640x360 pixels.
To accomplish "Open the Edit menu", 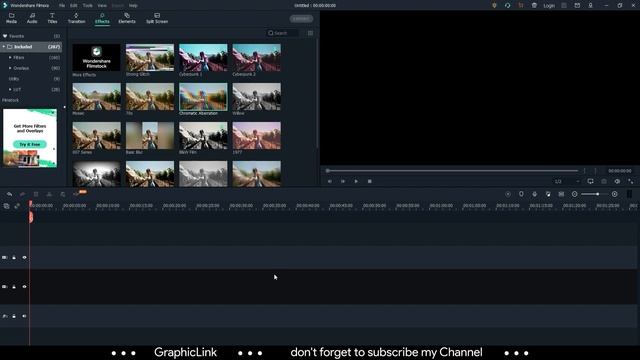I will (73, 6).
